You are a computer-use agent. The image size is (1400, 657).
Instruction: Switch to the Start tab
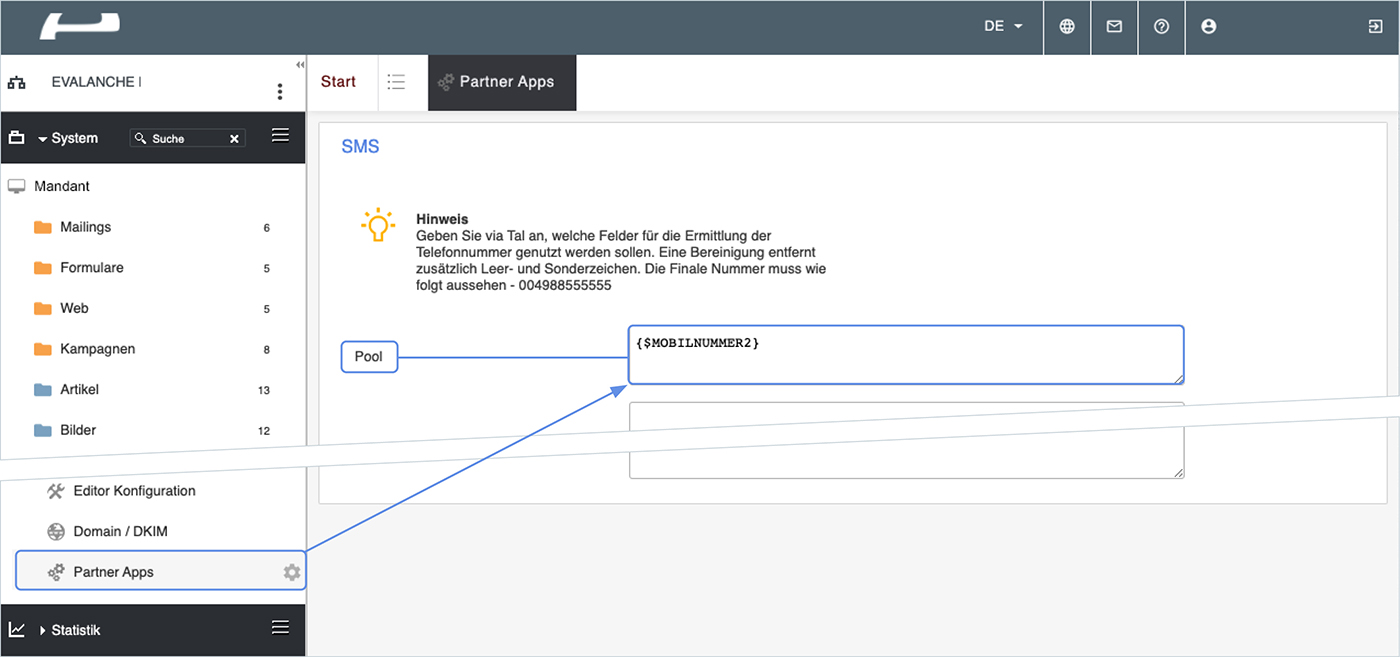[338, 82]
